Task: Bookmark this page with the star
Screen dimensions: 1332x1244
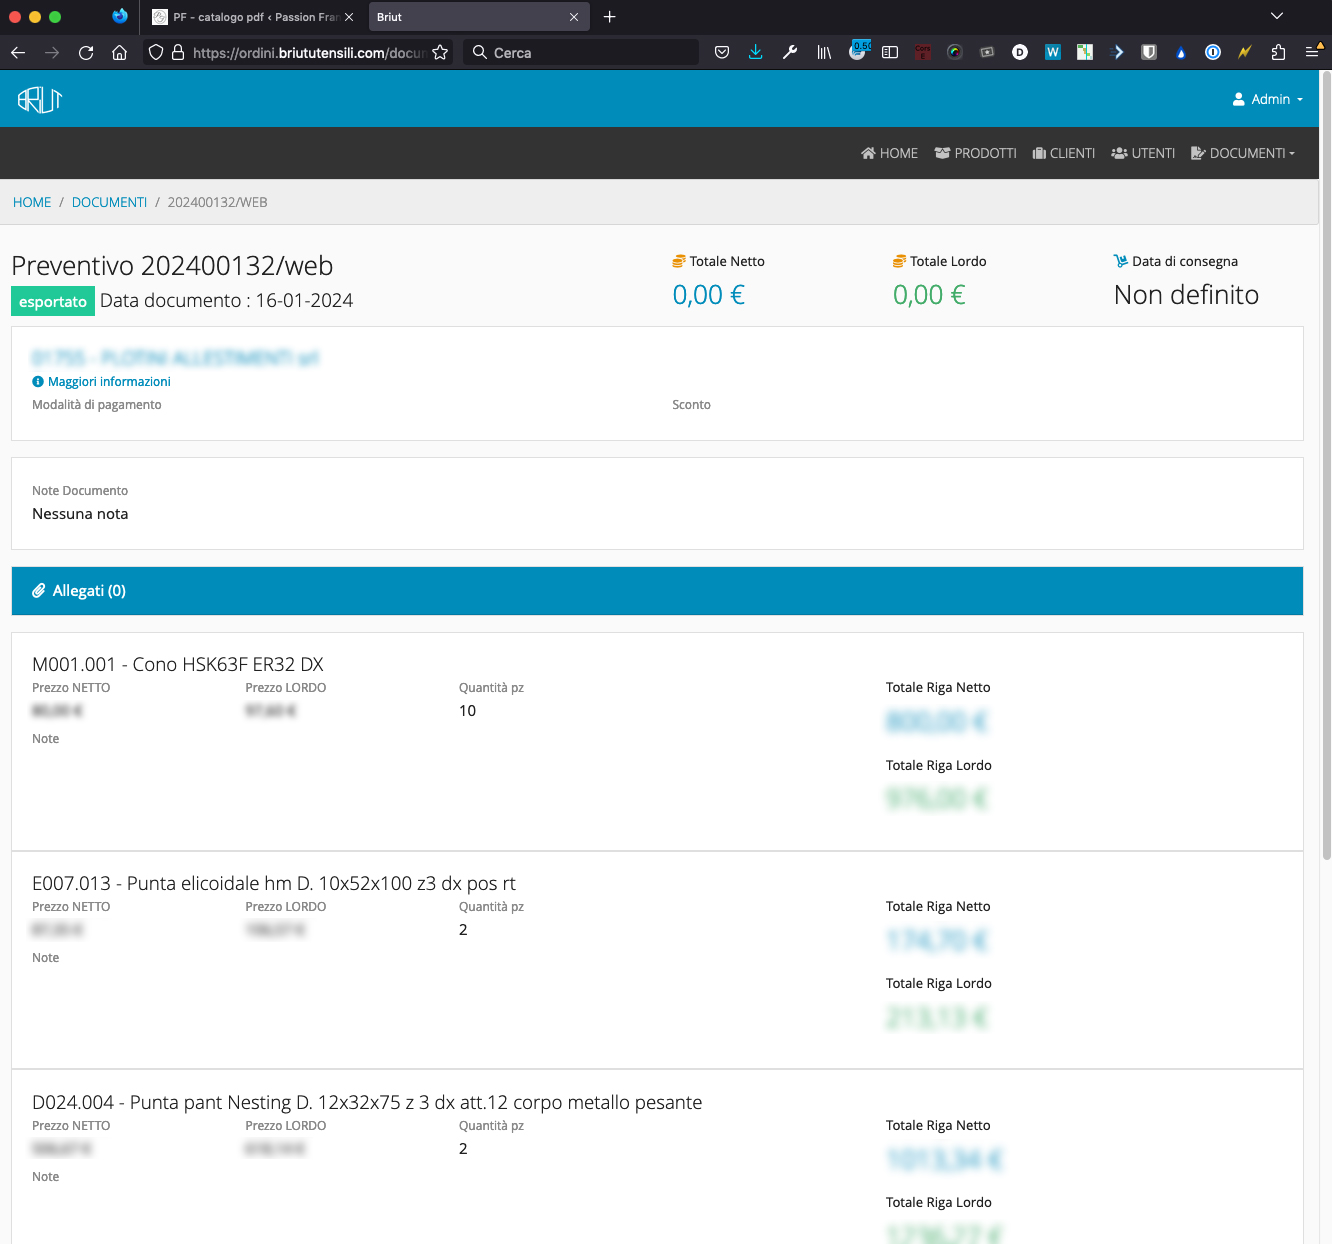Action: 440,52
